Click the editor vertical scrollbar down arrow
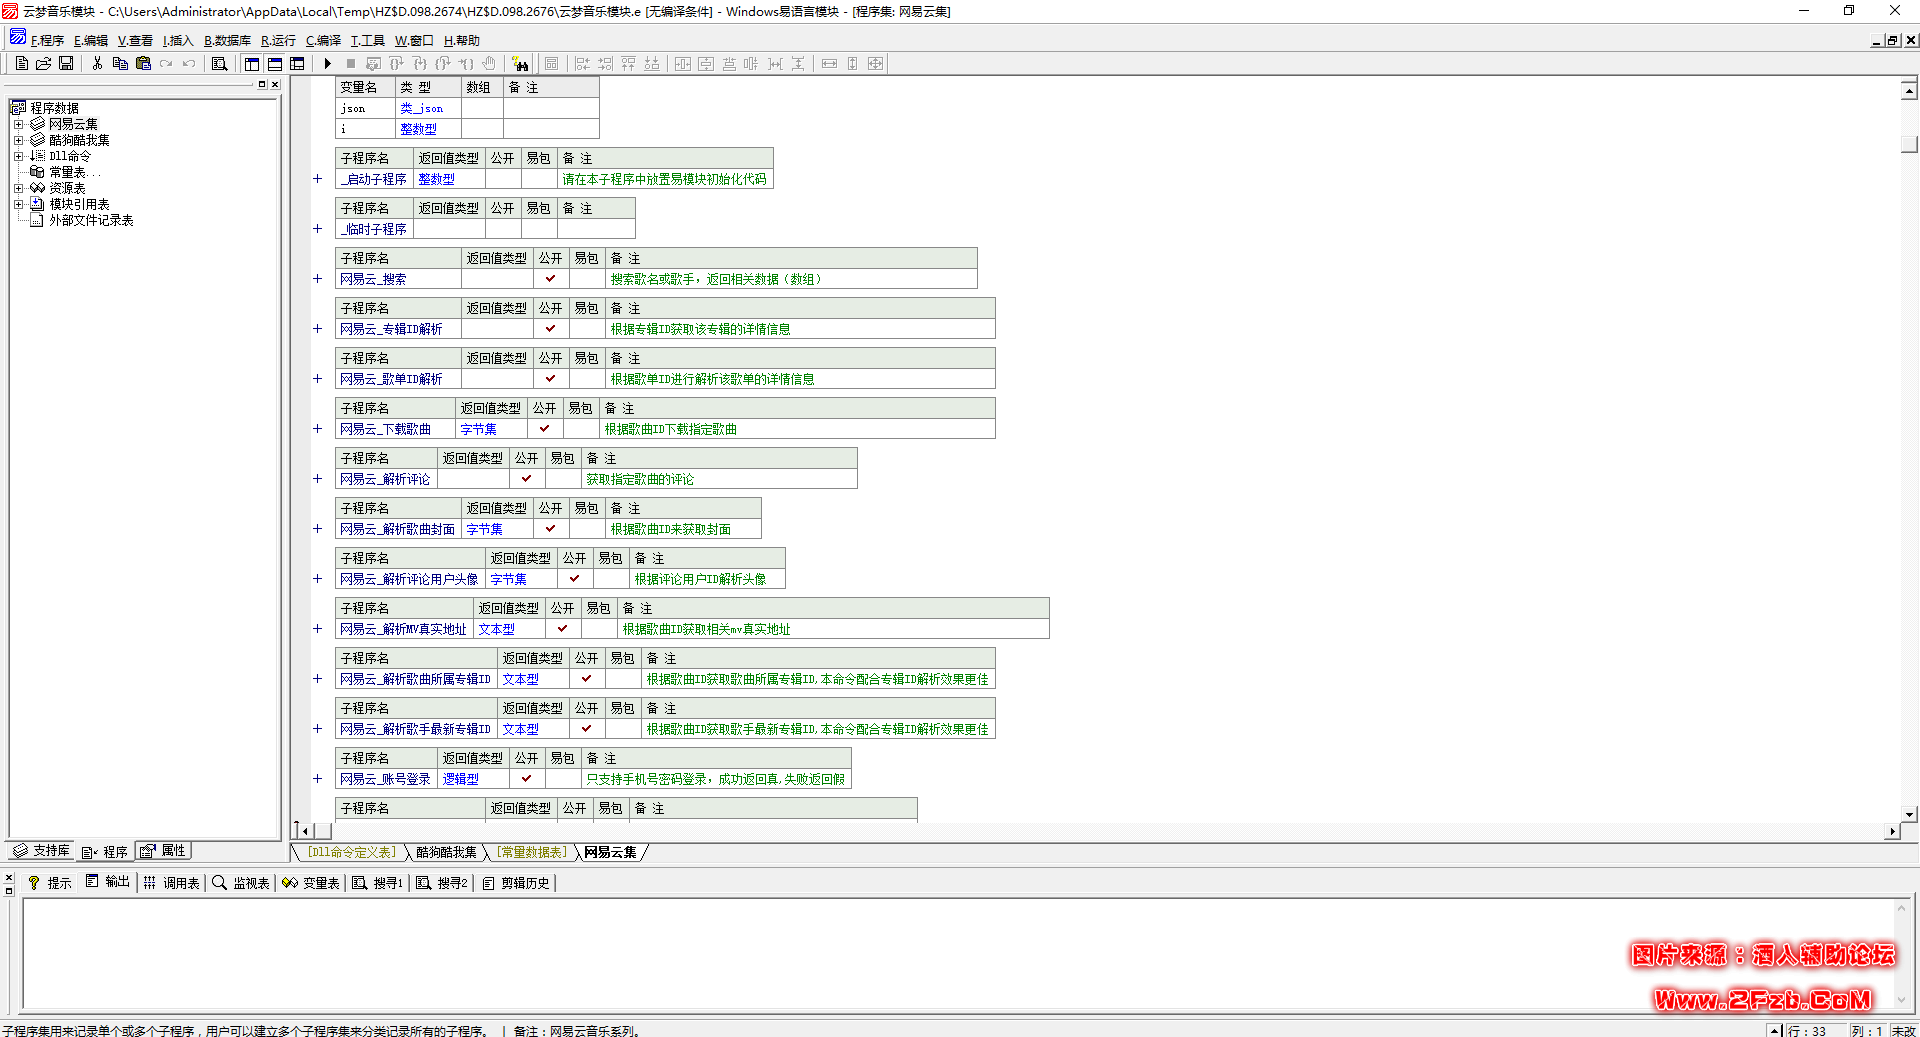Viewport: 1920px width, 1037px height. (1909, 814)
